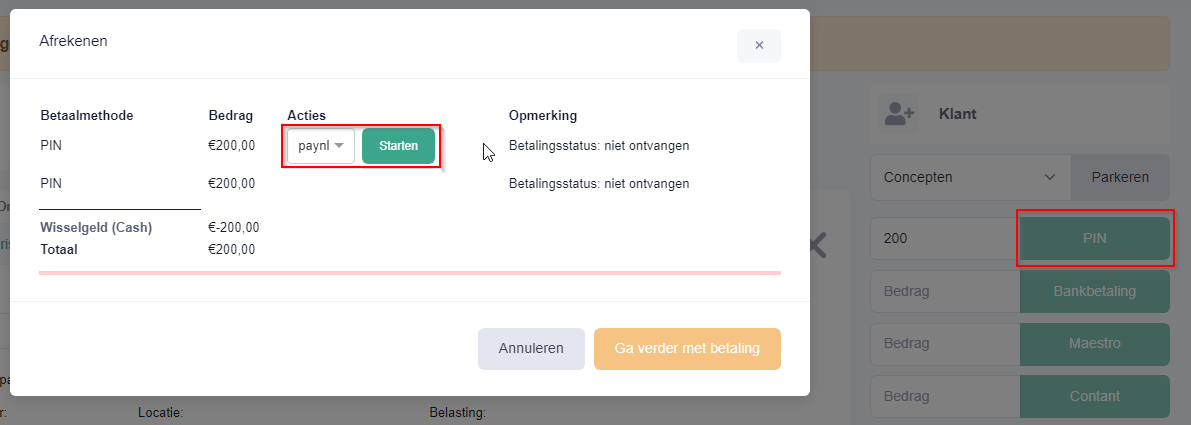Click the Opmerking column header

pyautogui.click(x=543, y=115)
